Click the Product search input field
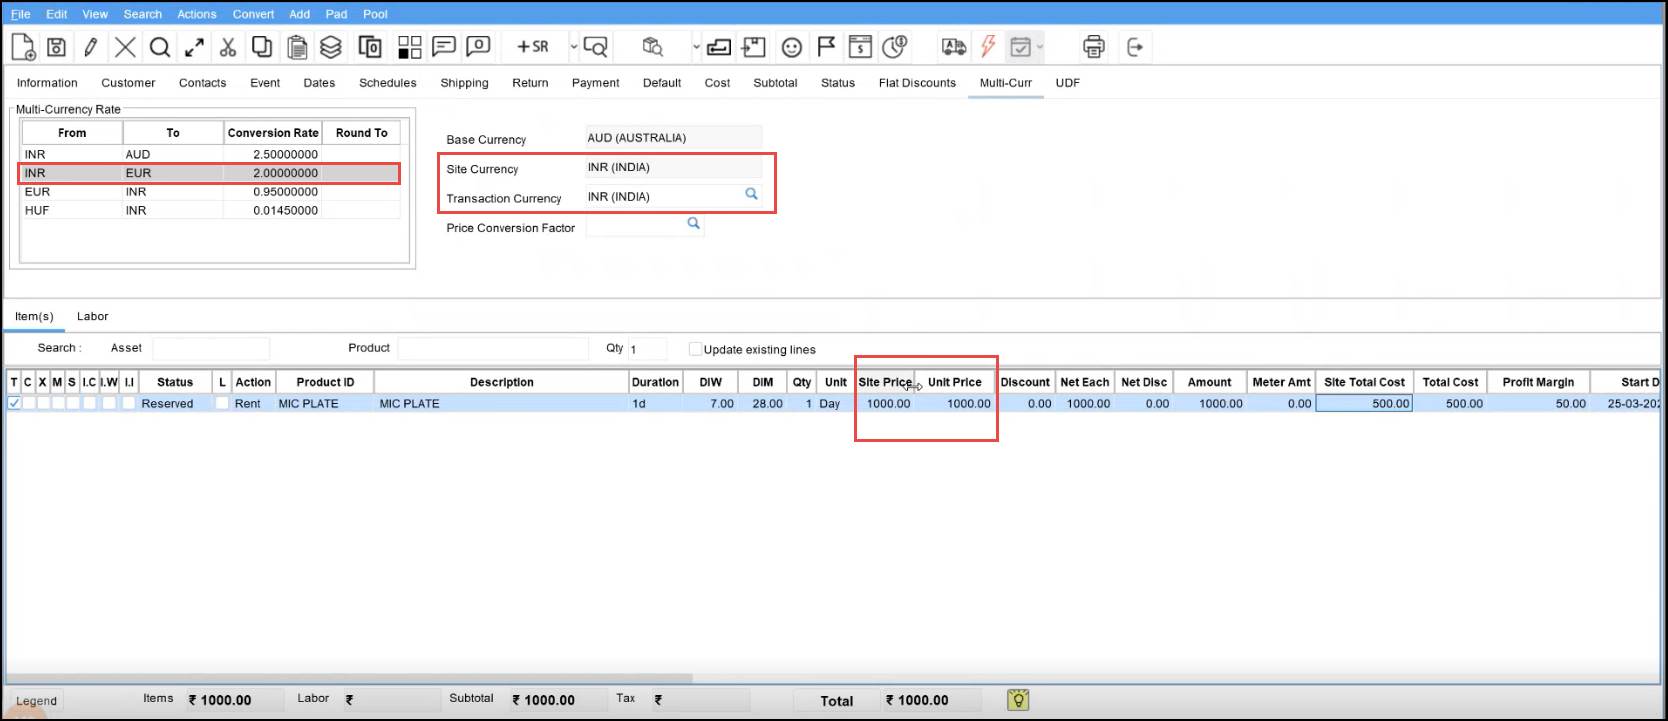Screen dimensions: 1668x721 493,348
